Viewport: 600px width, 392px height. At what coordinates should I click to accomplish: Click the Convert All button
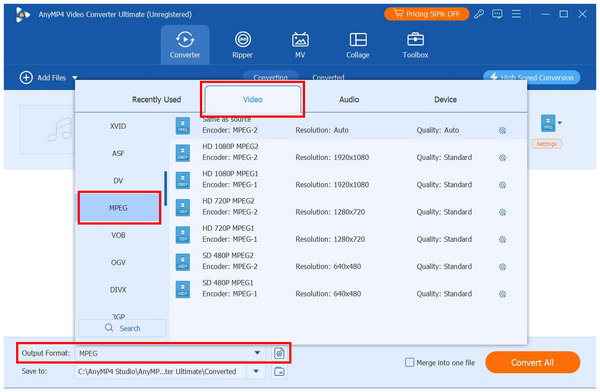532,362
